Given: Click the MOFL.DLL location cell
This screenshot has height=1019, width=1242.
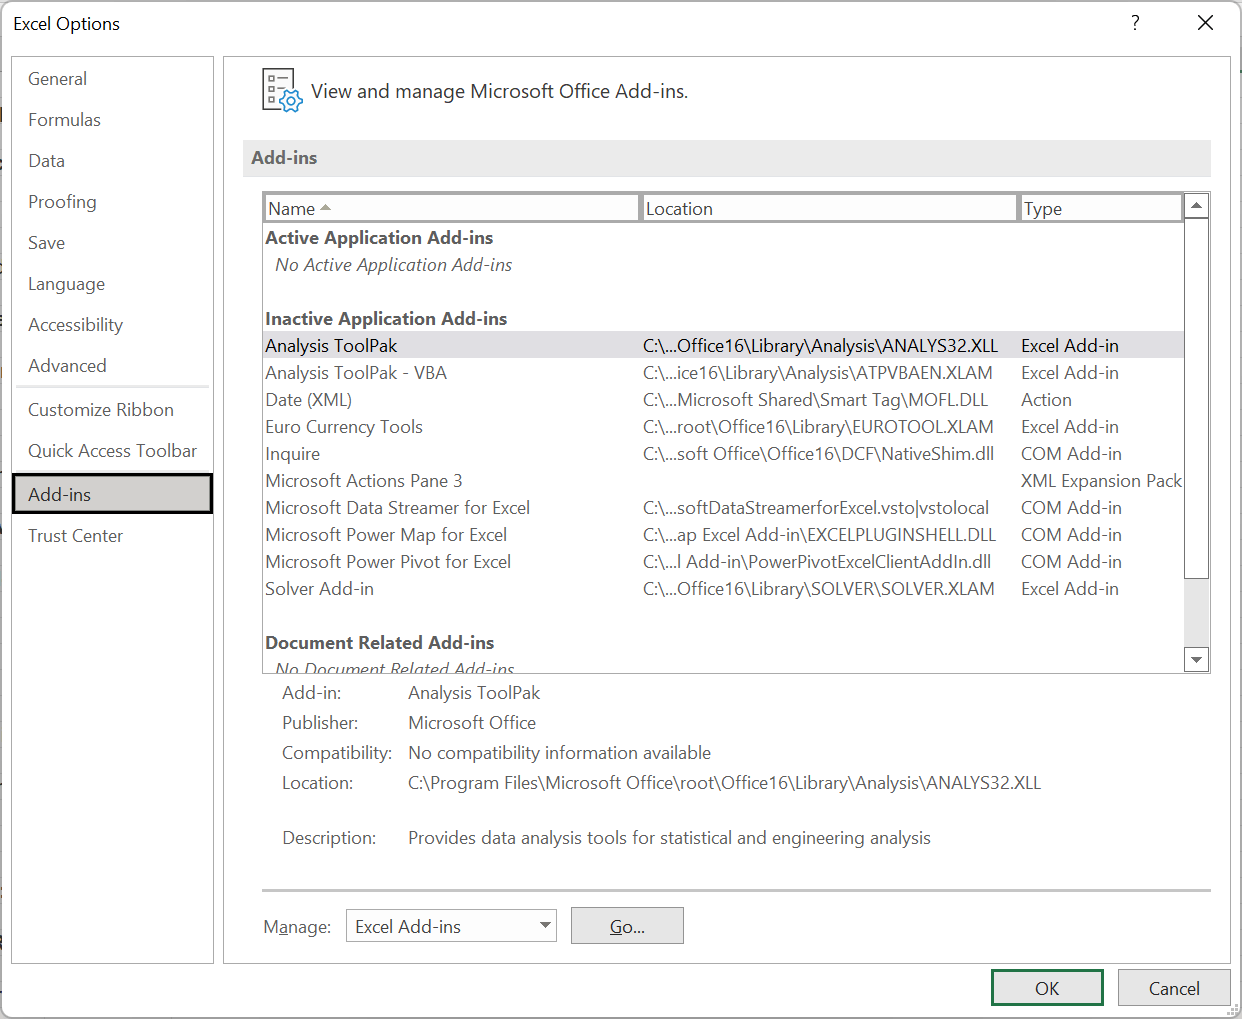Looking at the screenshot, I should coord(815,399).
